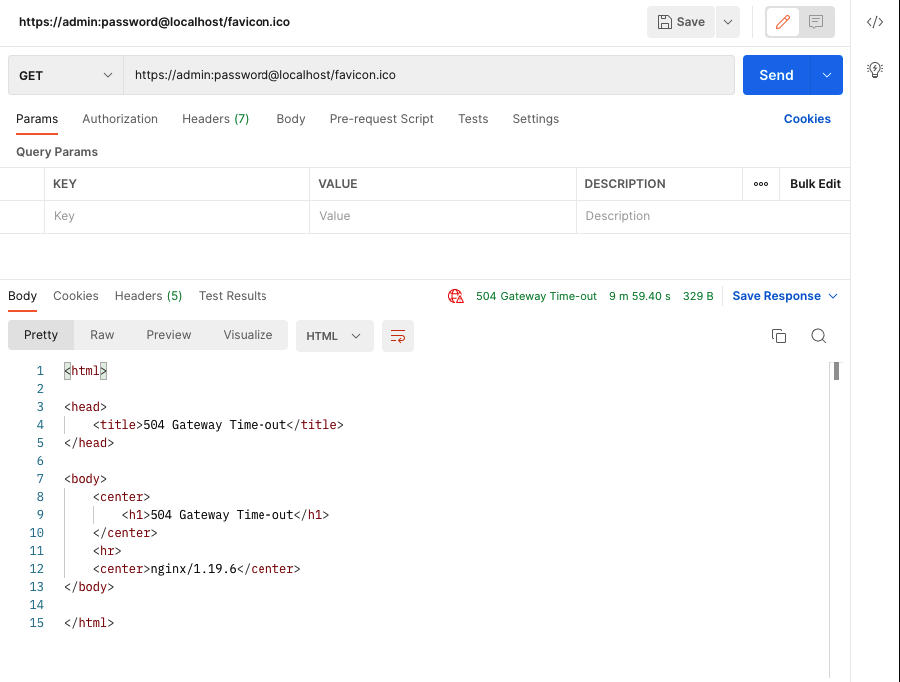Expand the Save button dropdown arrow
The image size is (900, 682).
tap(727, 21)
